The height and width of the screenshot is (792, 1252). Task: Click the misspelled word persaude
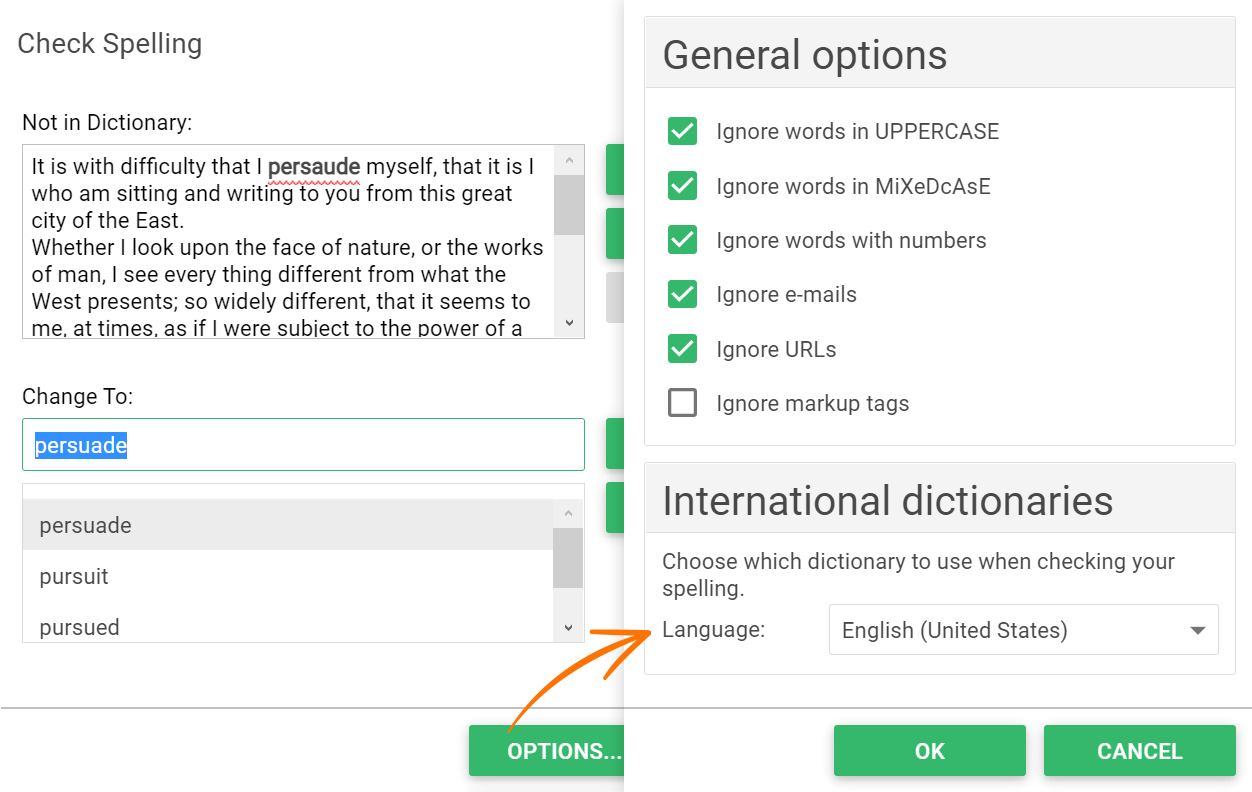coord(313,166)
